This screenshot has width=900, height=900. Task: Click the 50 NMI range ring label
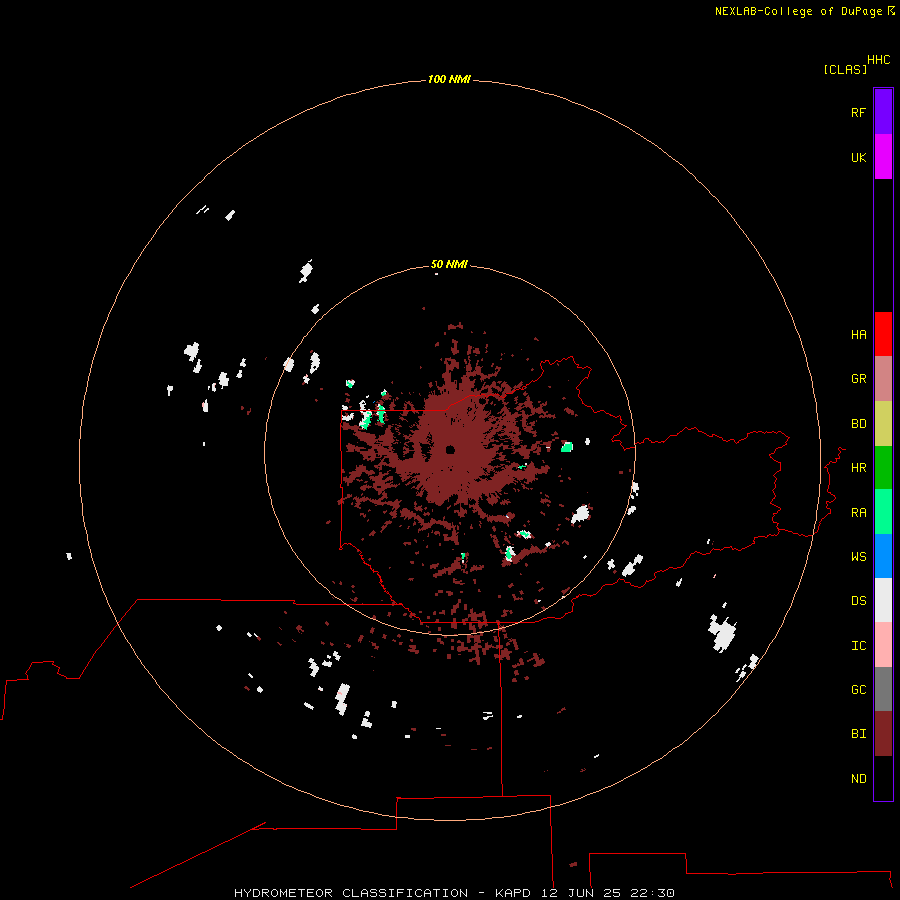coord(449,265)
